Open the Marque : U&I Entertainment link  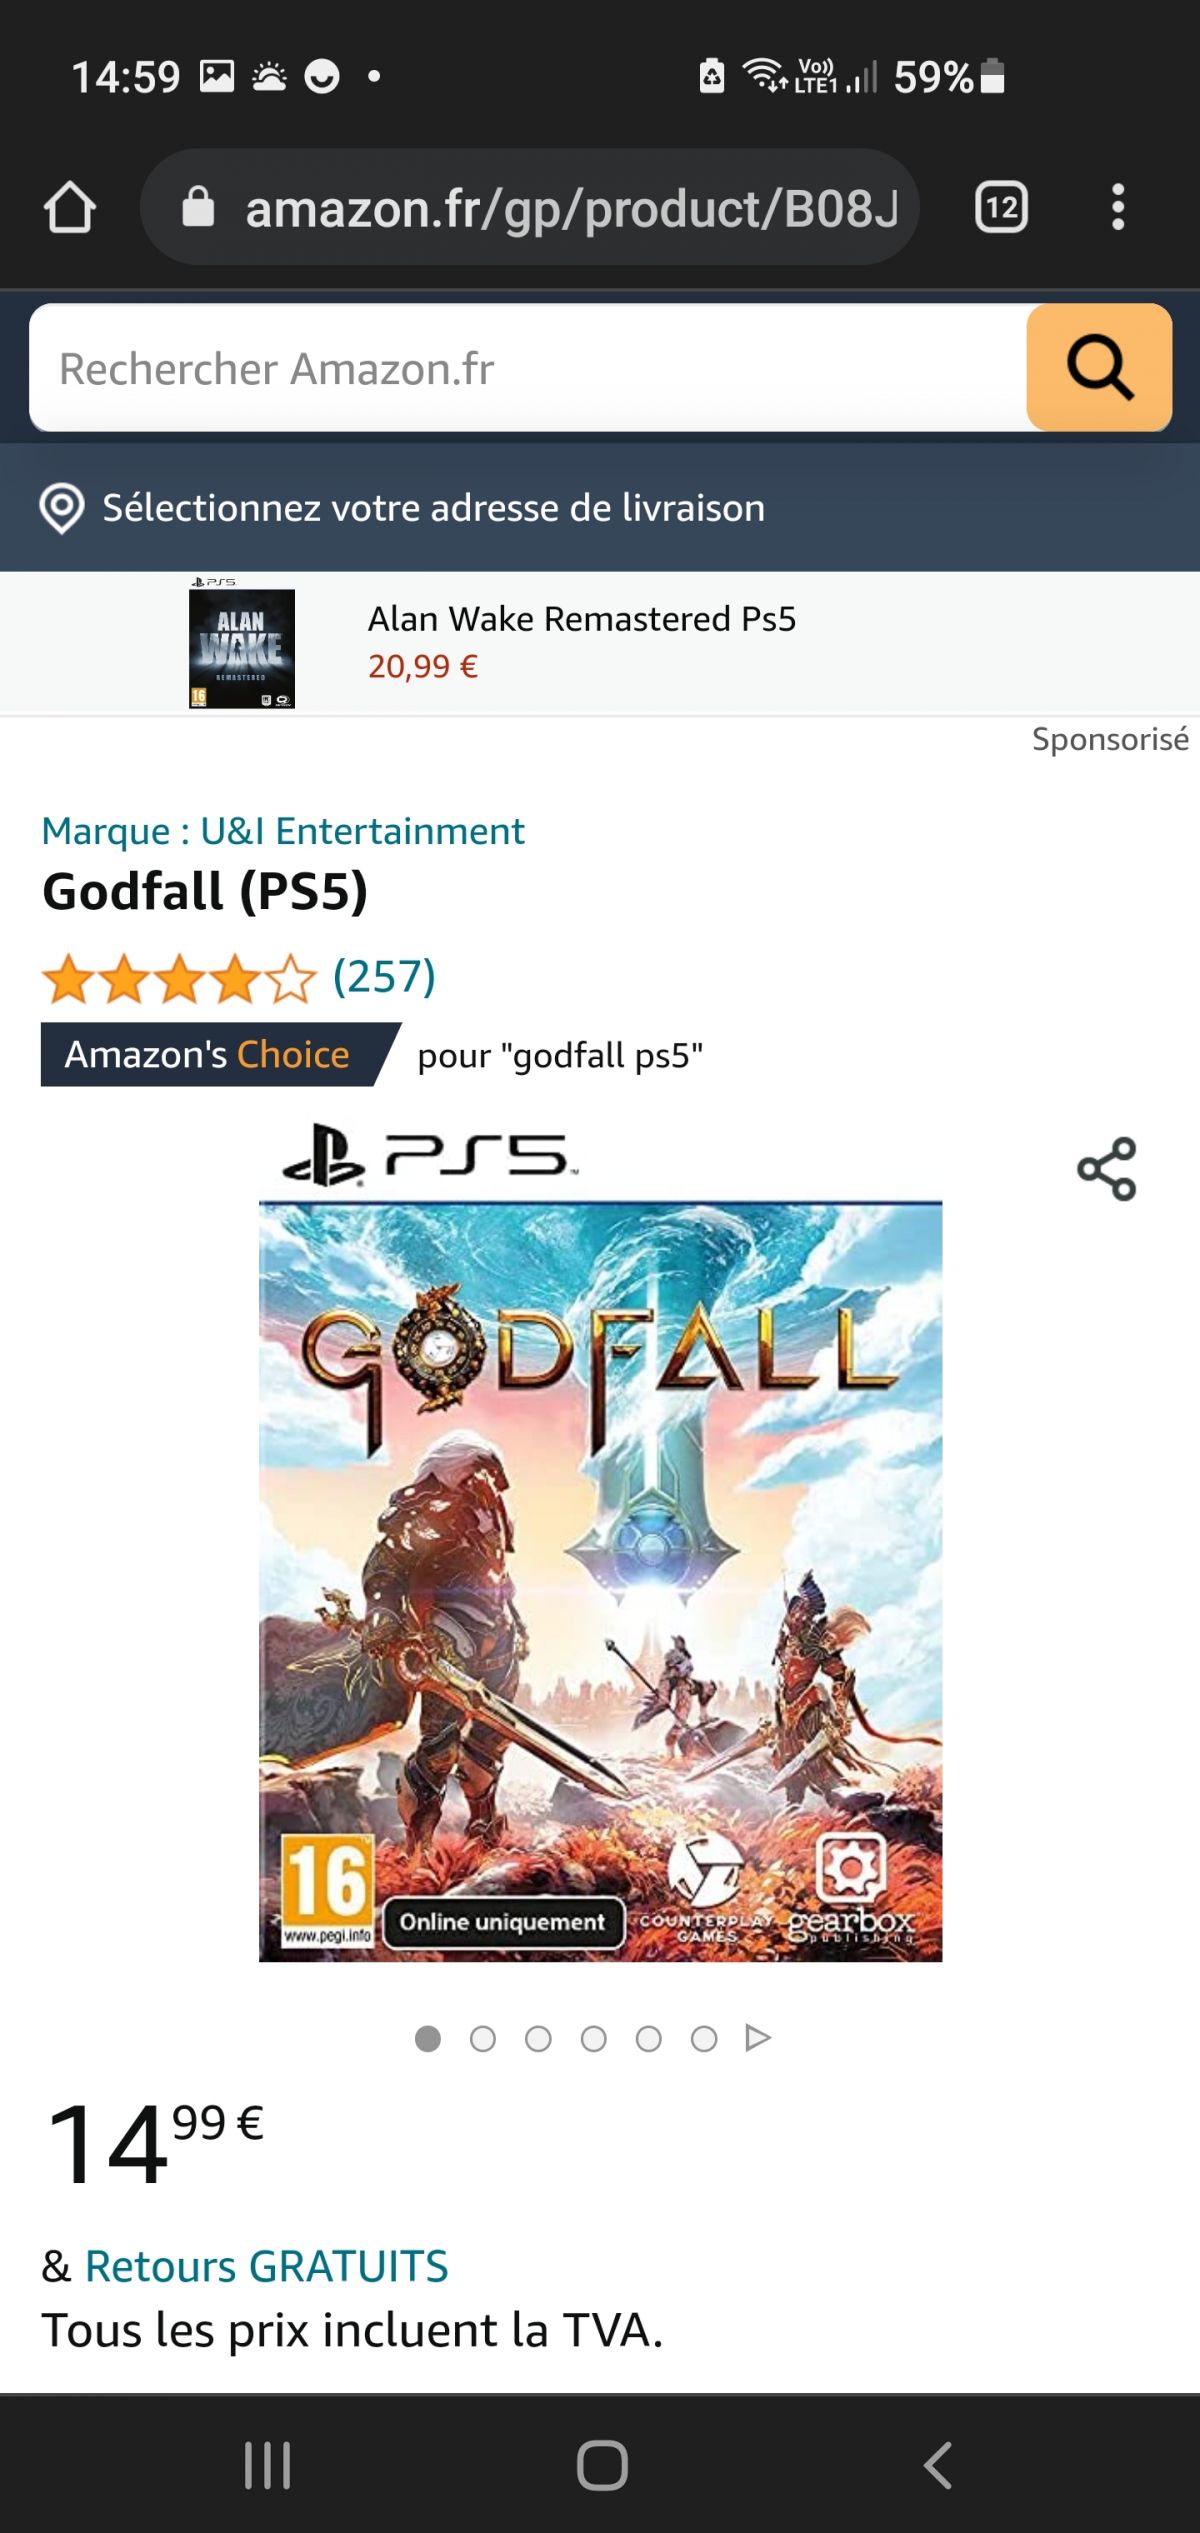283,831
